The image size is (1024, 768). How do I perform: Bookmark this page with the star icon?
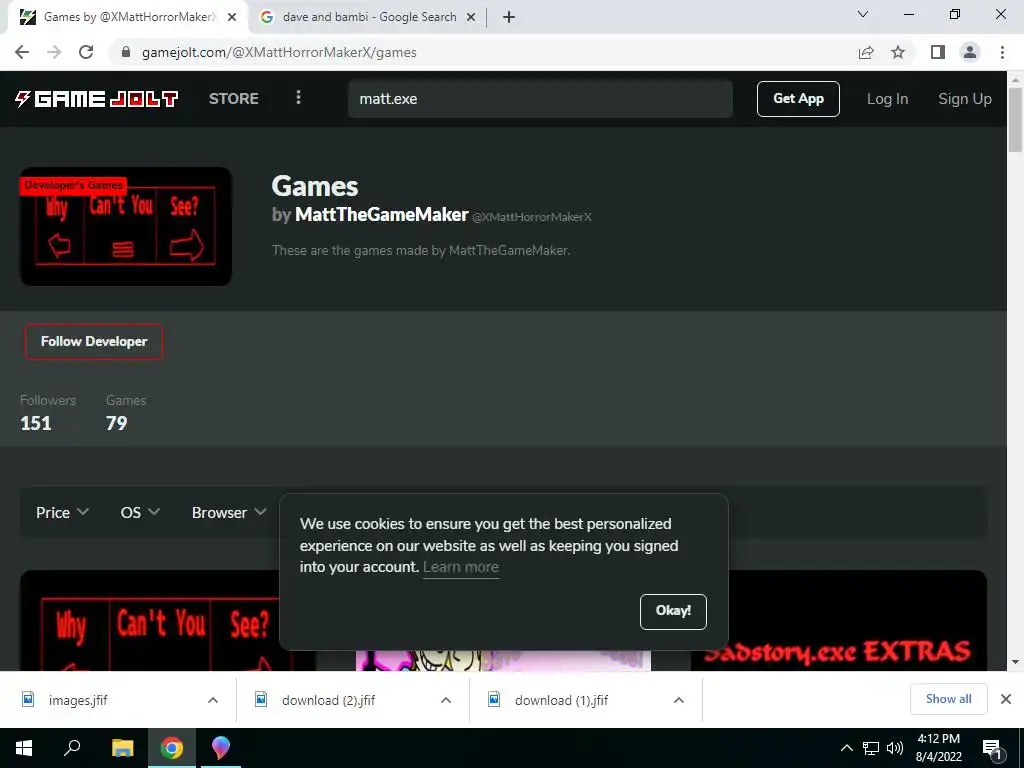(898, 52)
